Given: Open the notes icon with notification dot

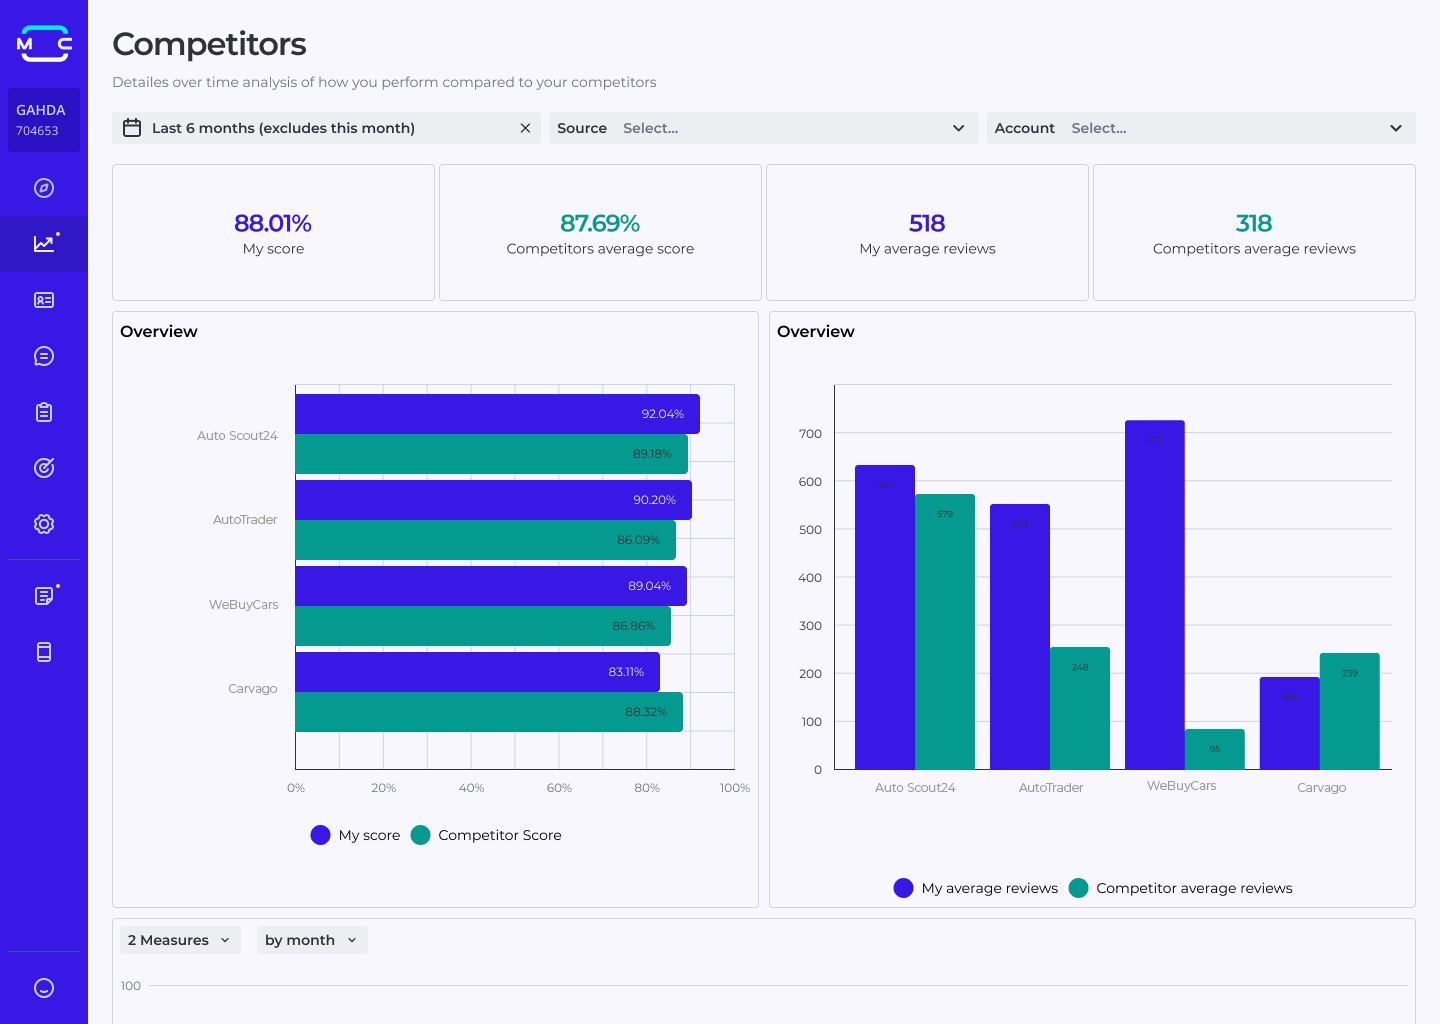Looking at the screenshot, I should click(x=43, y=595).
